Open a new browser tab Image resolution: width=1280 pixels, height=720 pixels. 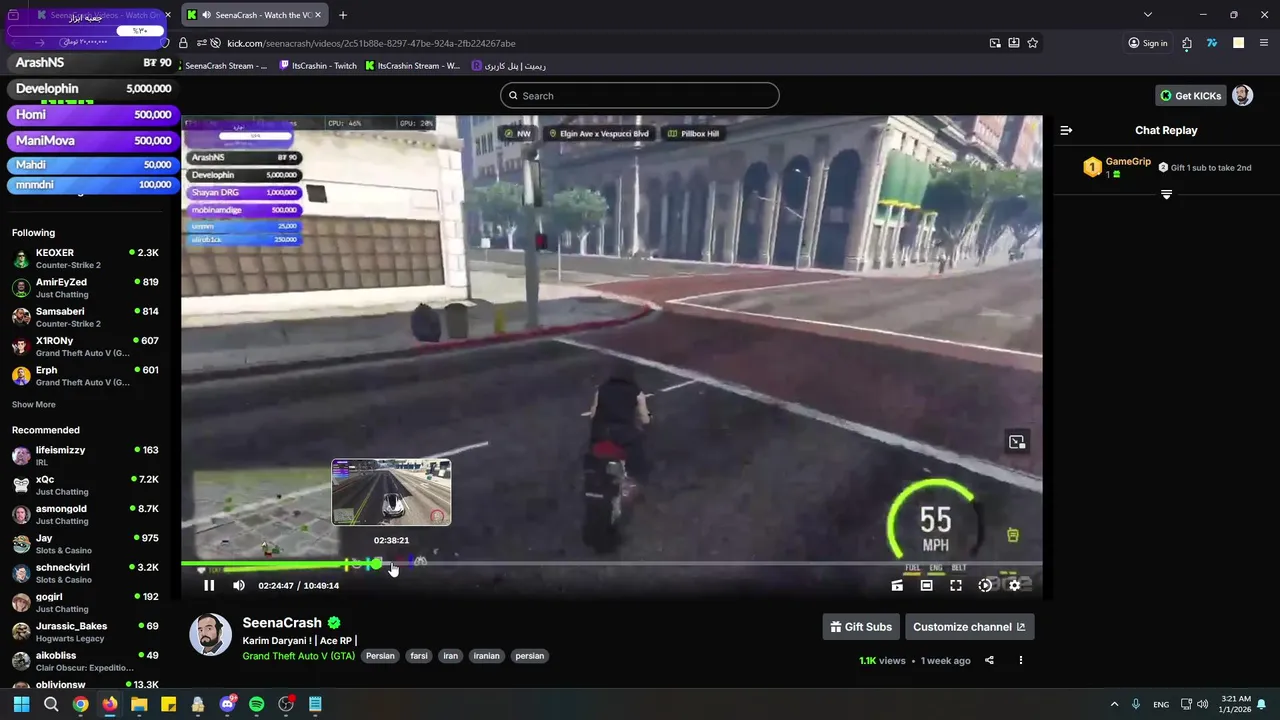(x=343, y=15)
